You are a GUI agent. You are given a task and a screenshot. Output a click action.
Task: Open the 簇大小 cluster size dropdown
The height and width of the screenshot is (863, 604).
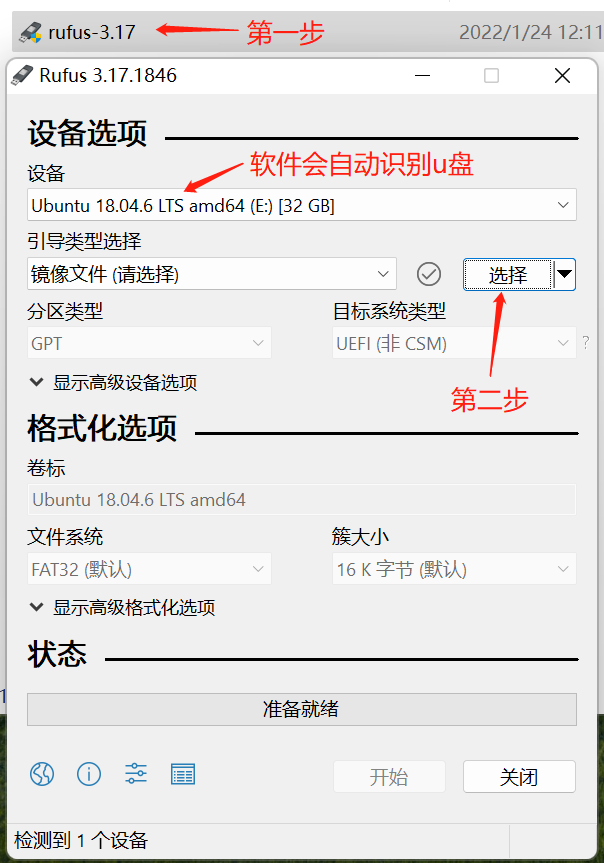click(x=454, y=569)
